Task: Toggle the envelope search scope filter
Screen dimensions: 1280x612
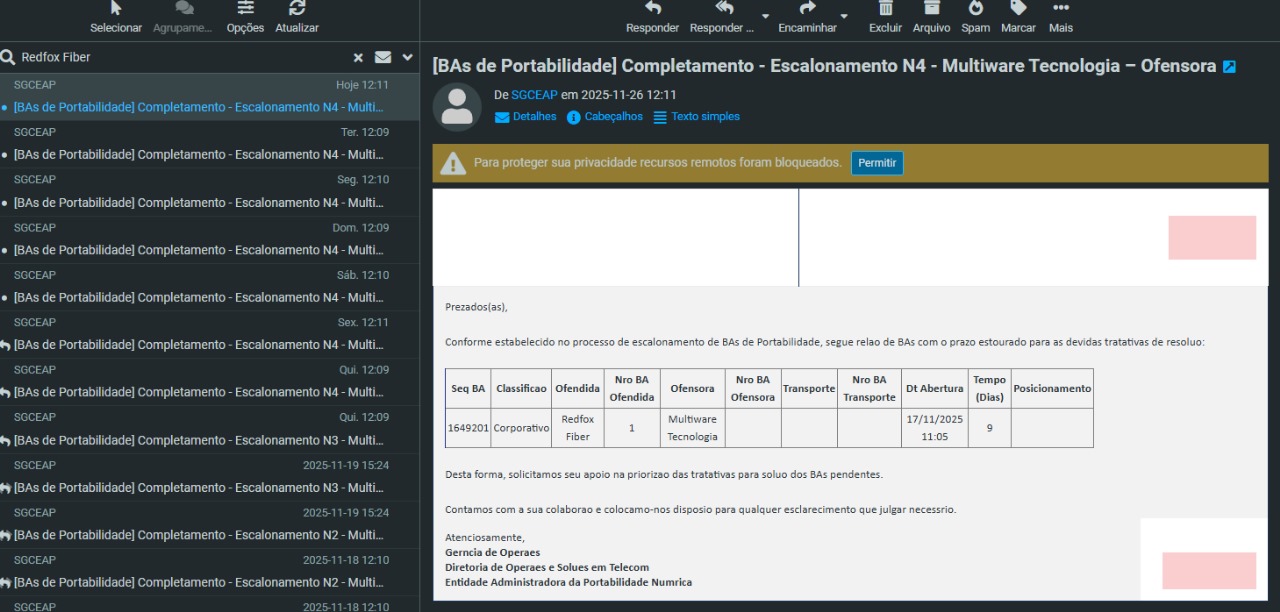Action: [383, 58]
